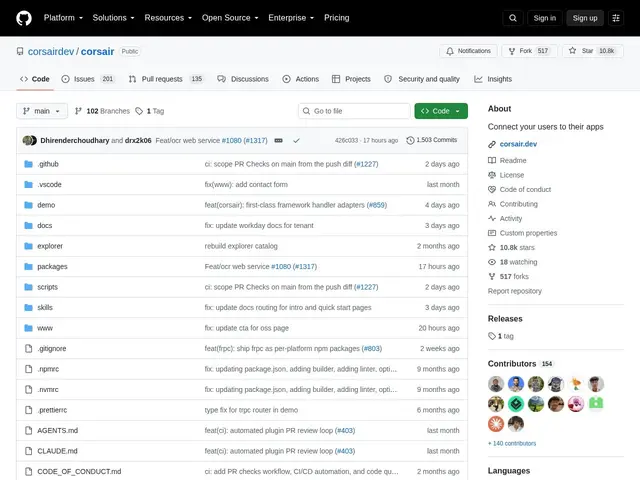Open PR #803 link in .gitignore row
Screen dimensions: 640x480
(372, 349)
